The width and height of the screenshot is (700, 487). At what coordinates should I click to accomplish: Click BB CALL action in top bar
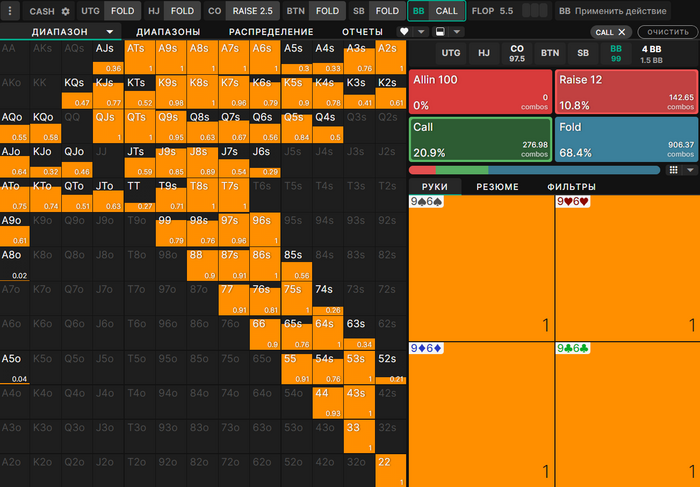click(x=437, y=11)
